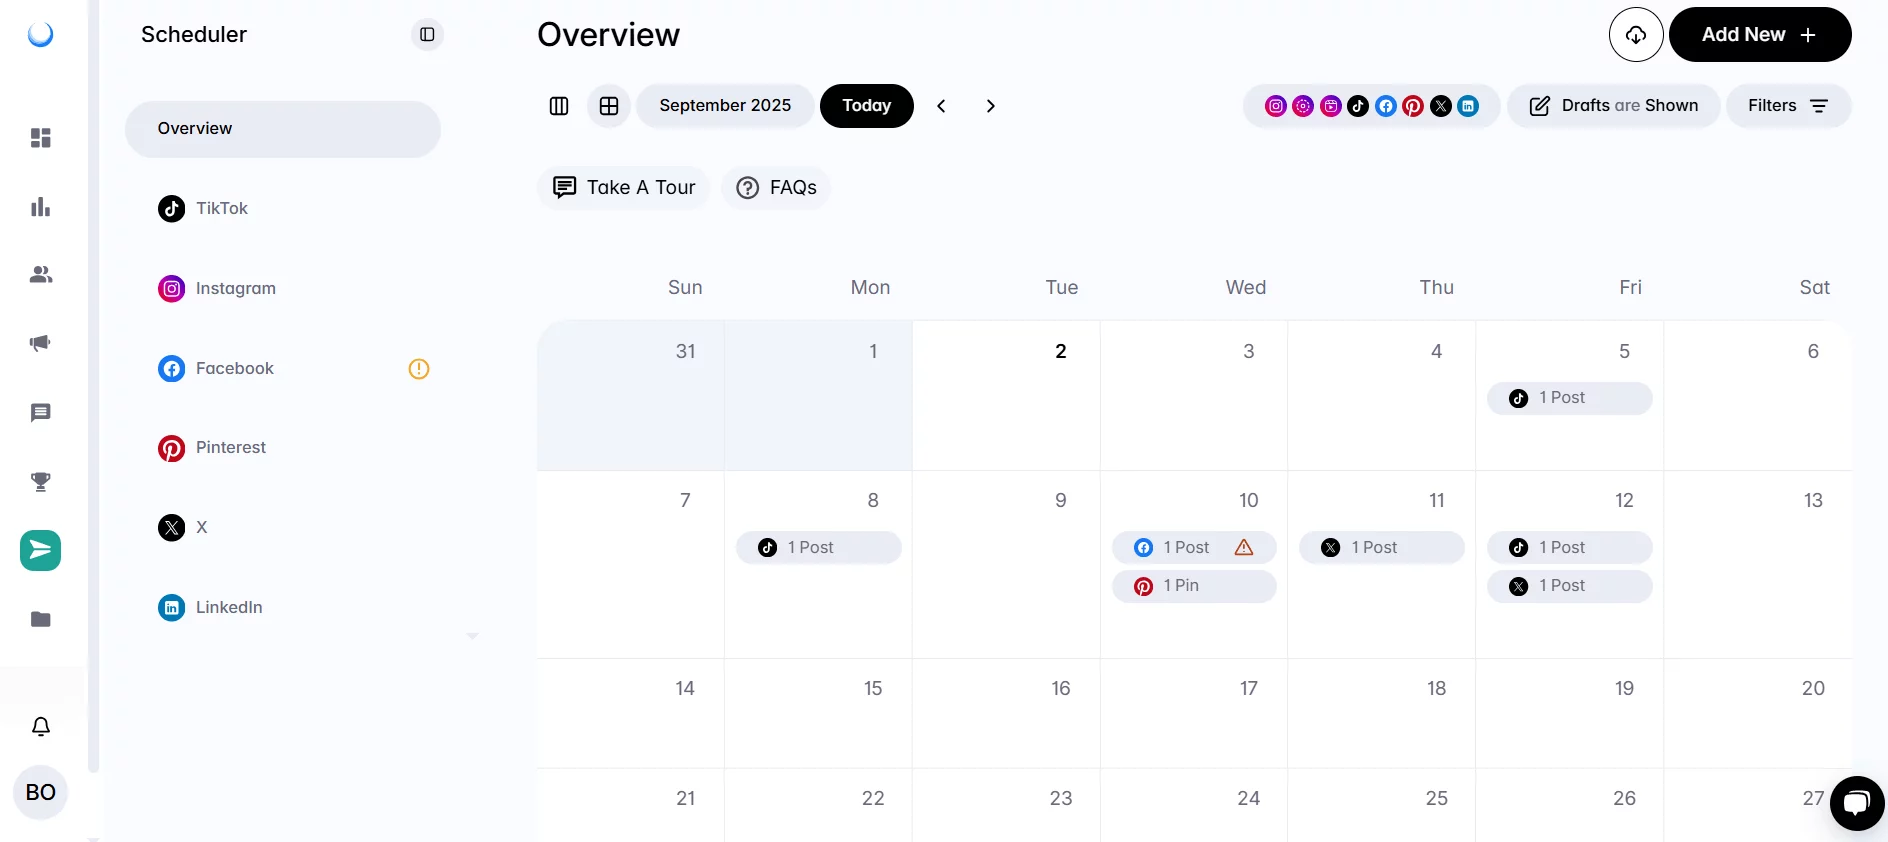Open the analytics bar chart icon in sidebar

[x=40, y=207]
